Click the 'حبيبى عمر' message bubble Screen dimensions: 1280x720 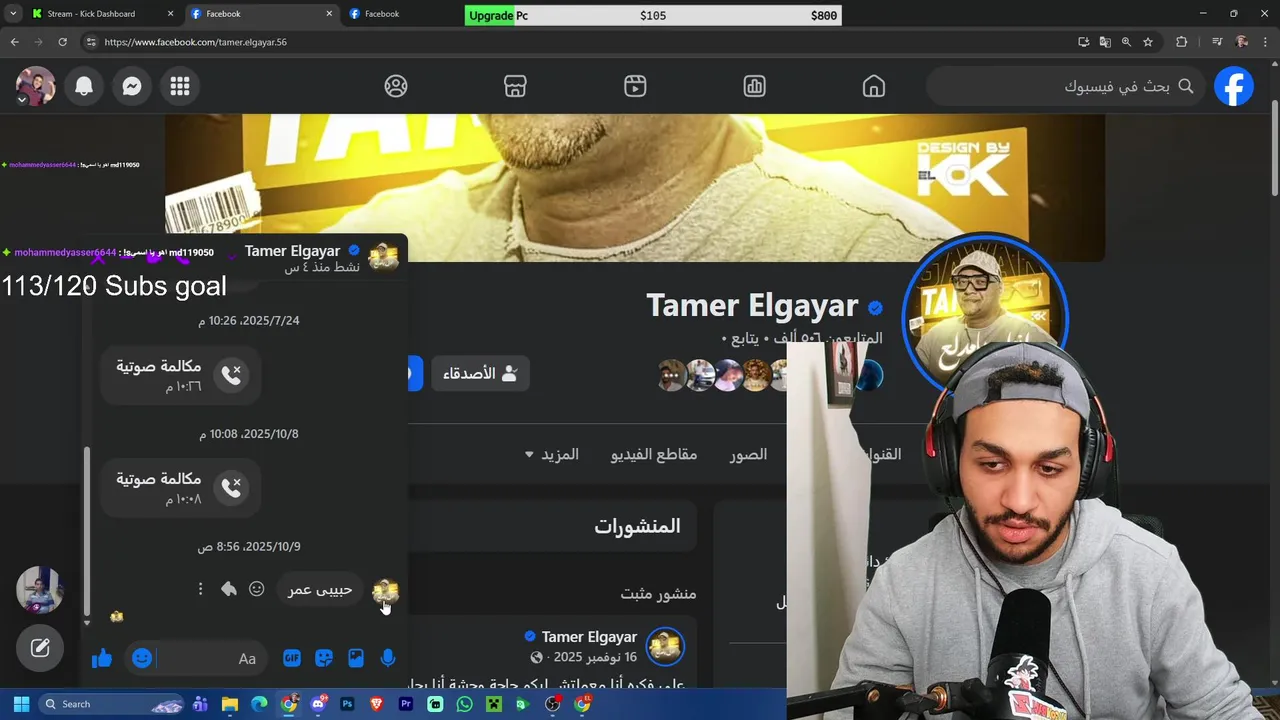pos(320,589)
